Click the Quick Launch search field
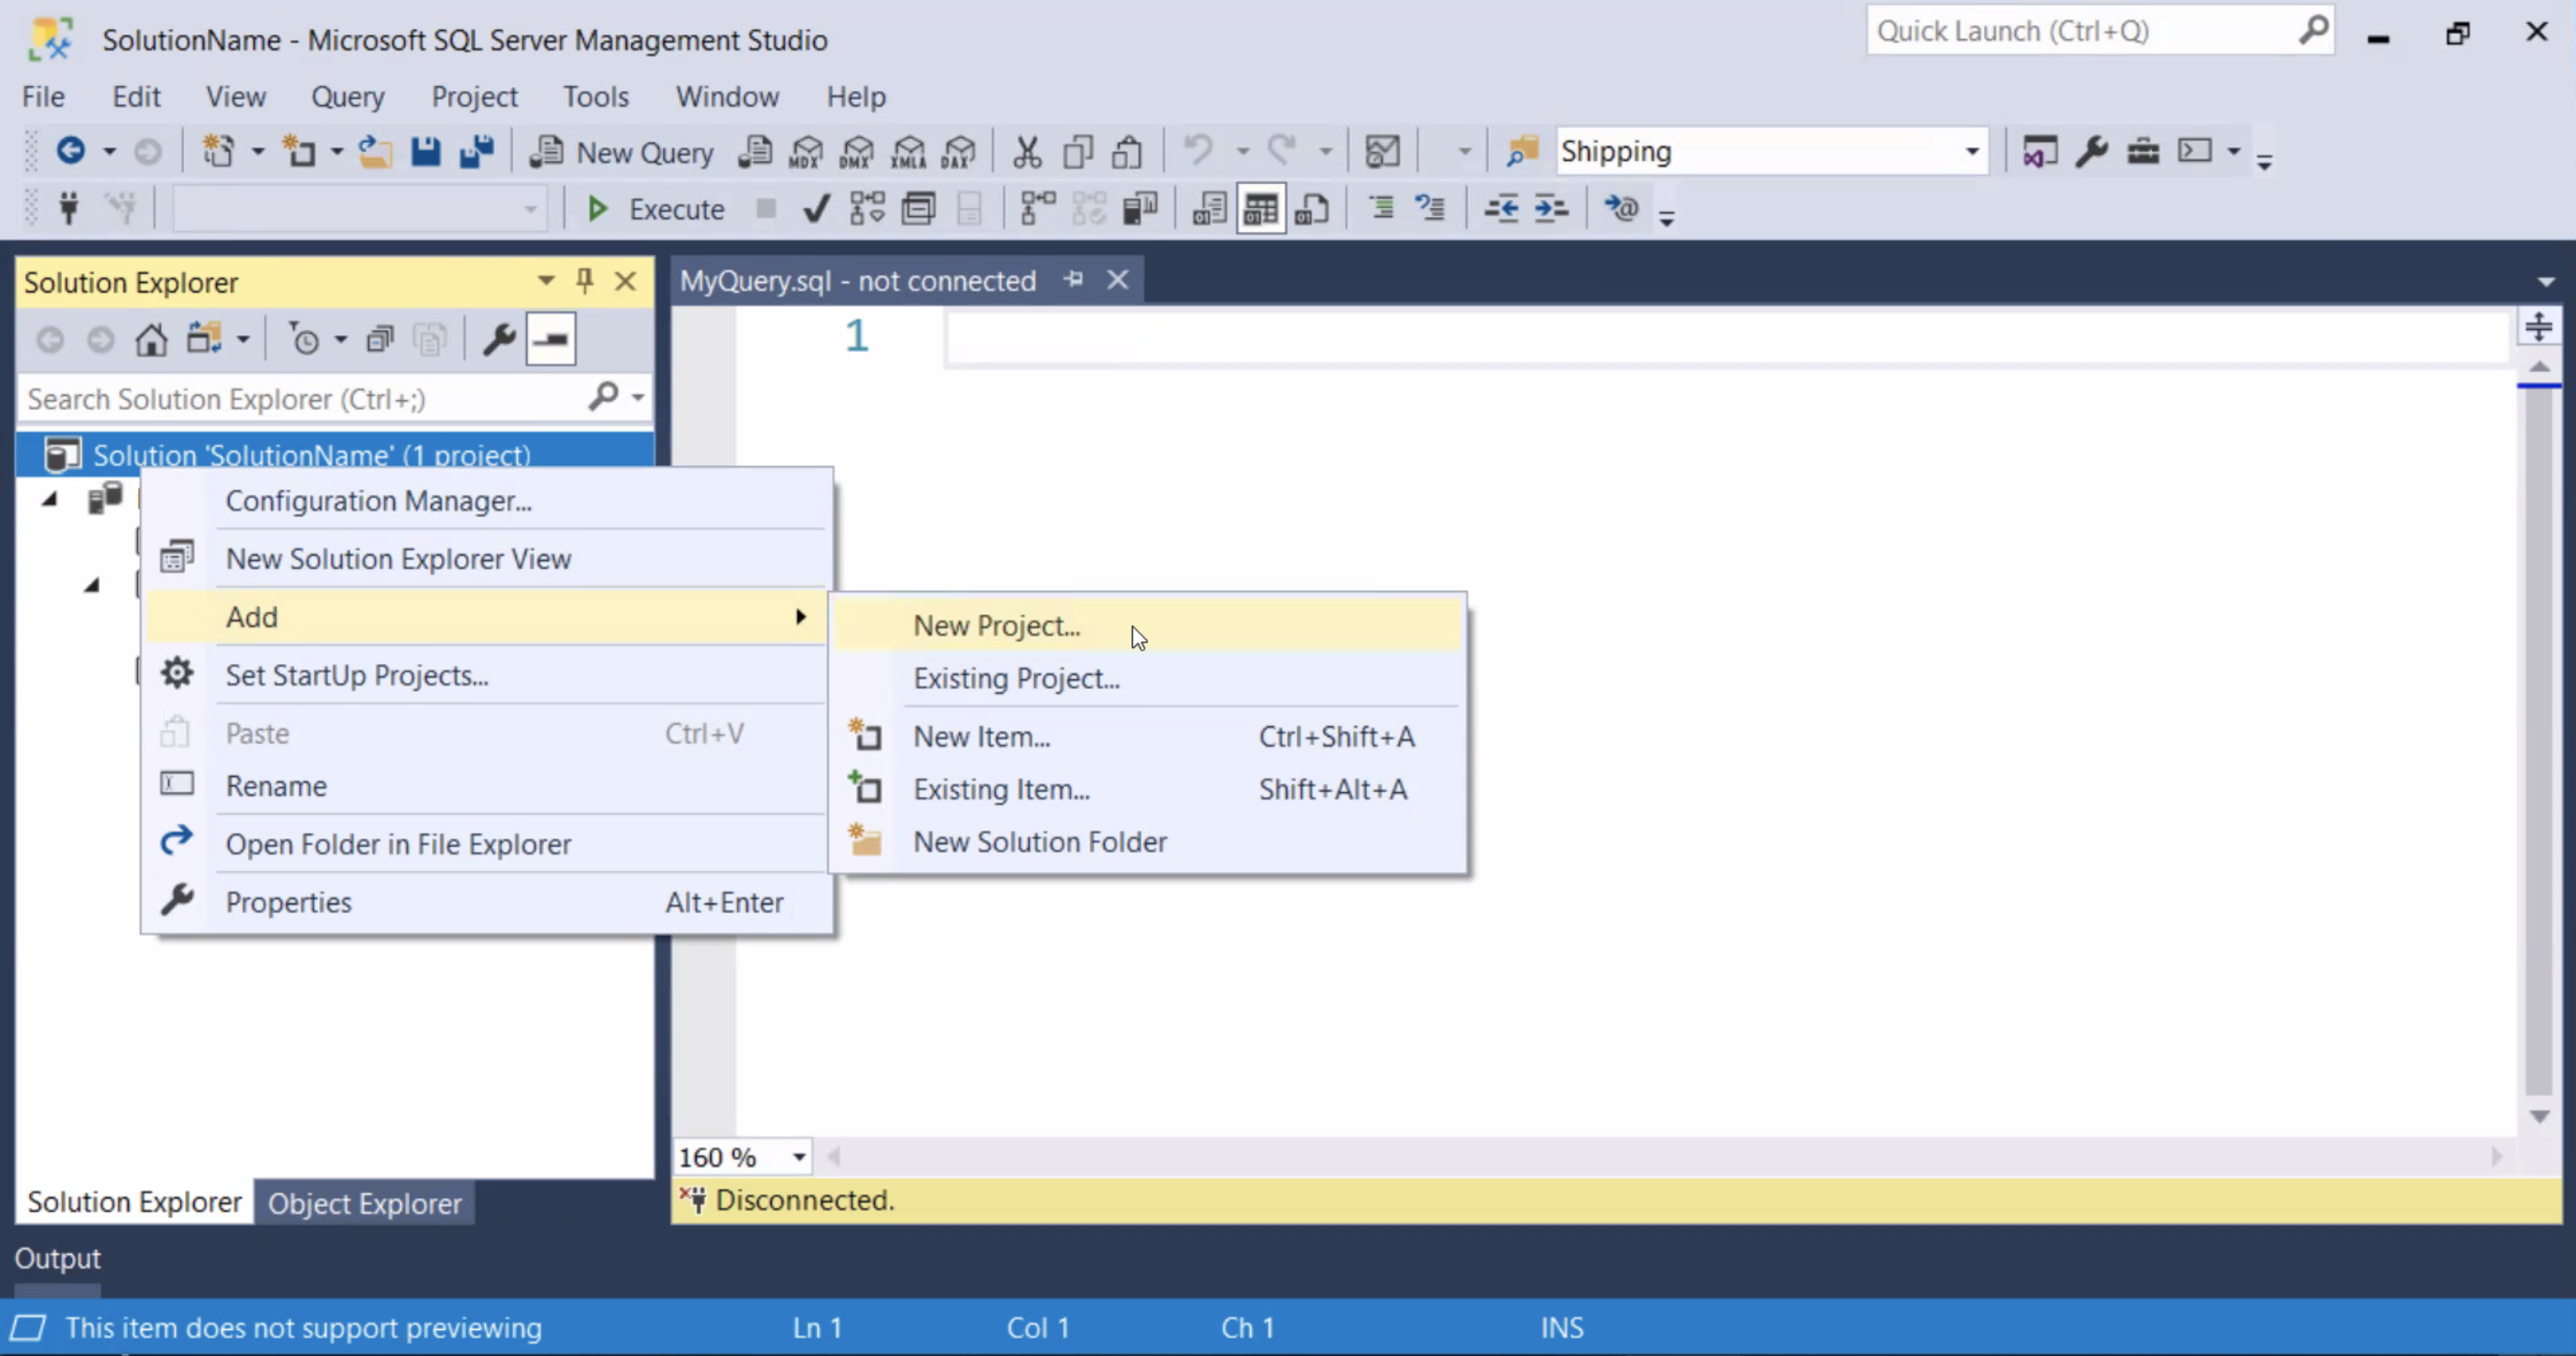 click(2100, 31)
